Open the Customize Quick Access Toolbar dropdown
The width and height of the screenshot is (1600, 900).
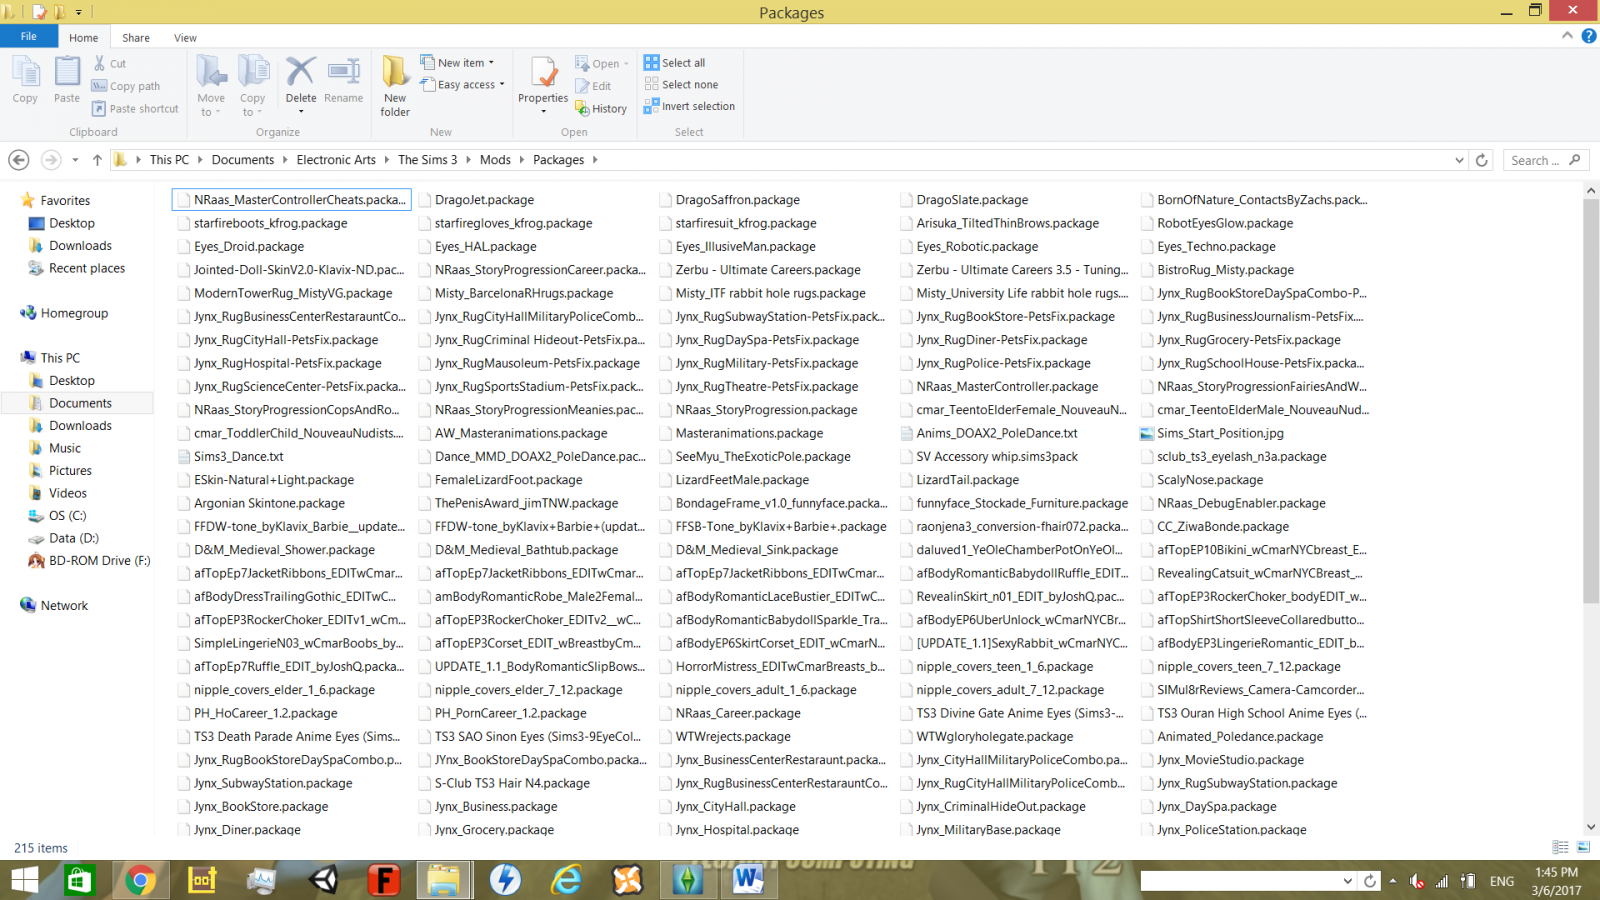pos(79,12)
